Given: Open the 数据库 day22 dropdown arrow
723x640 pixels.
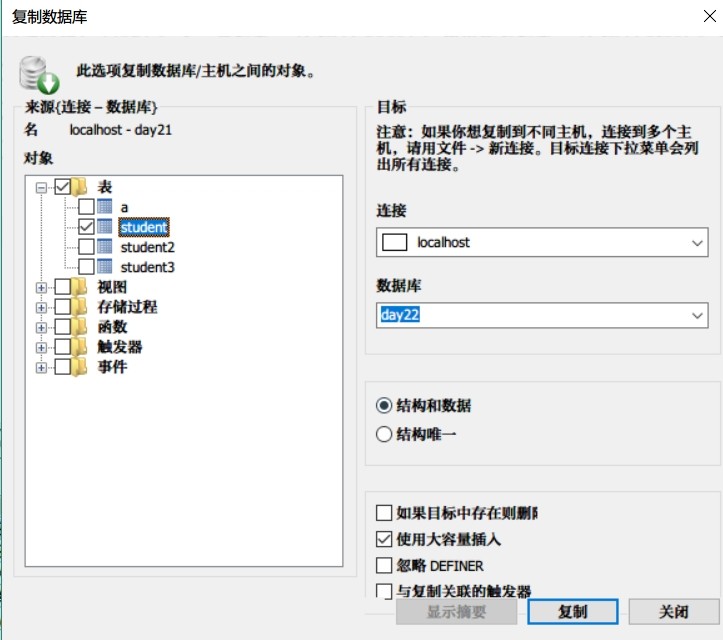Looking at the screenshot, I should pos(697,315).
